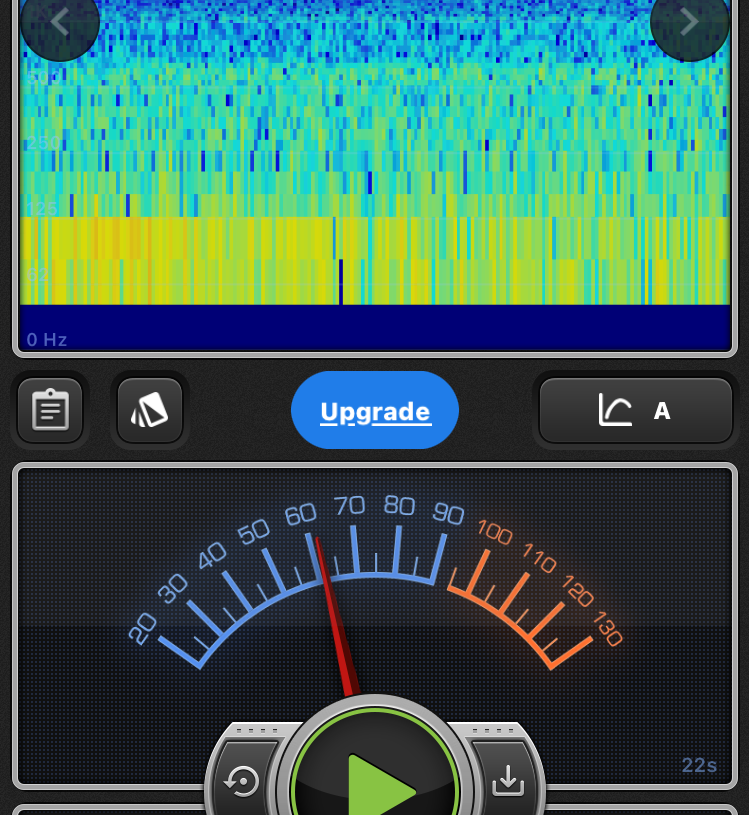Screen dimensions: 749x815
Task: Reset the measurement with the circular arrow
Action: (242, 780)
